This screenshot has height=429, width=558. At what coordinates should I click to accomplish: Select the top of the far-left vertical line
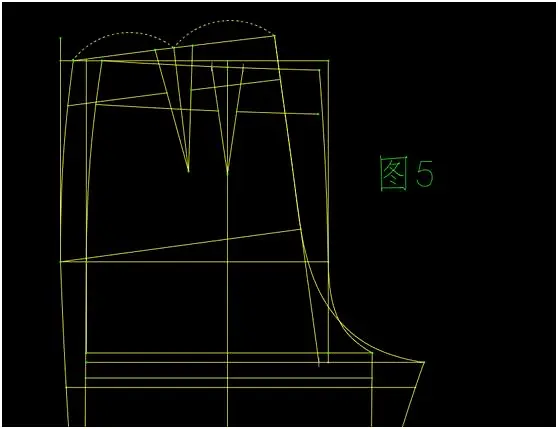[x=60, y=37]
